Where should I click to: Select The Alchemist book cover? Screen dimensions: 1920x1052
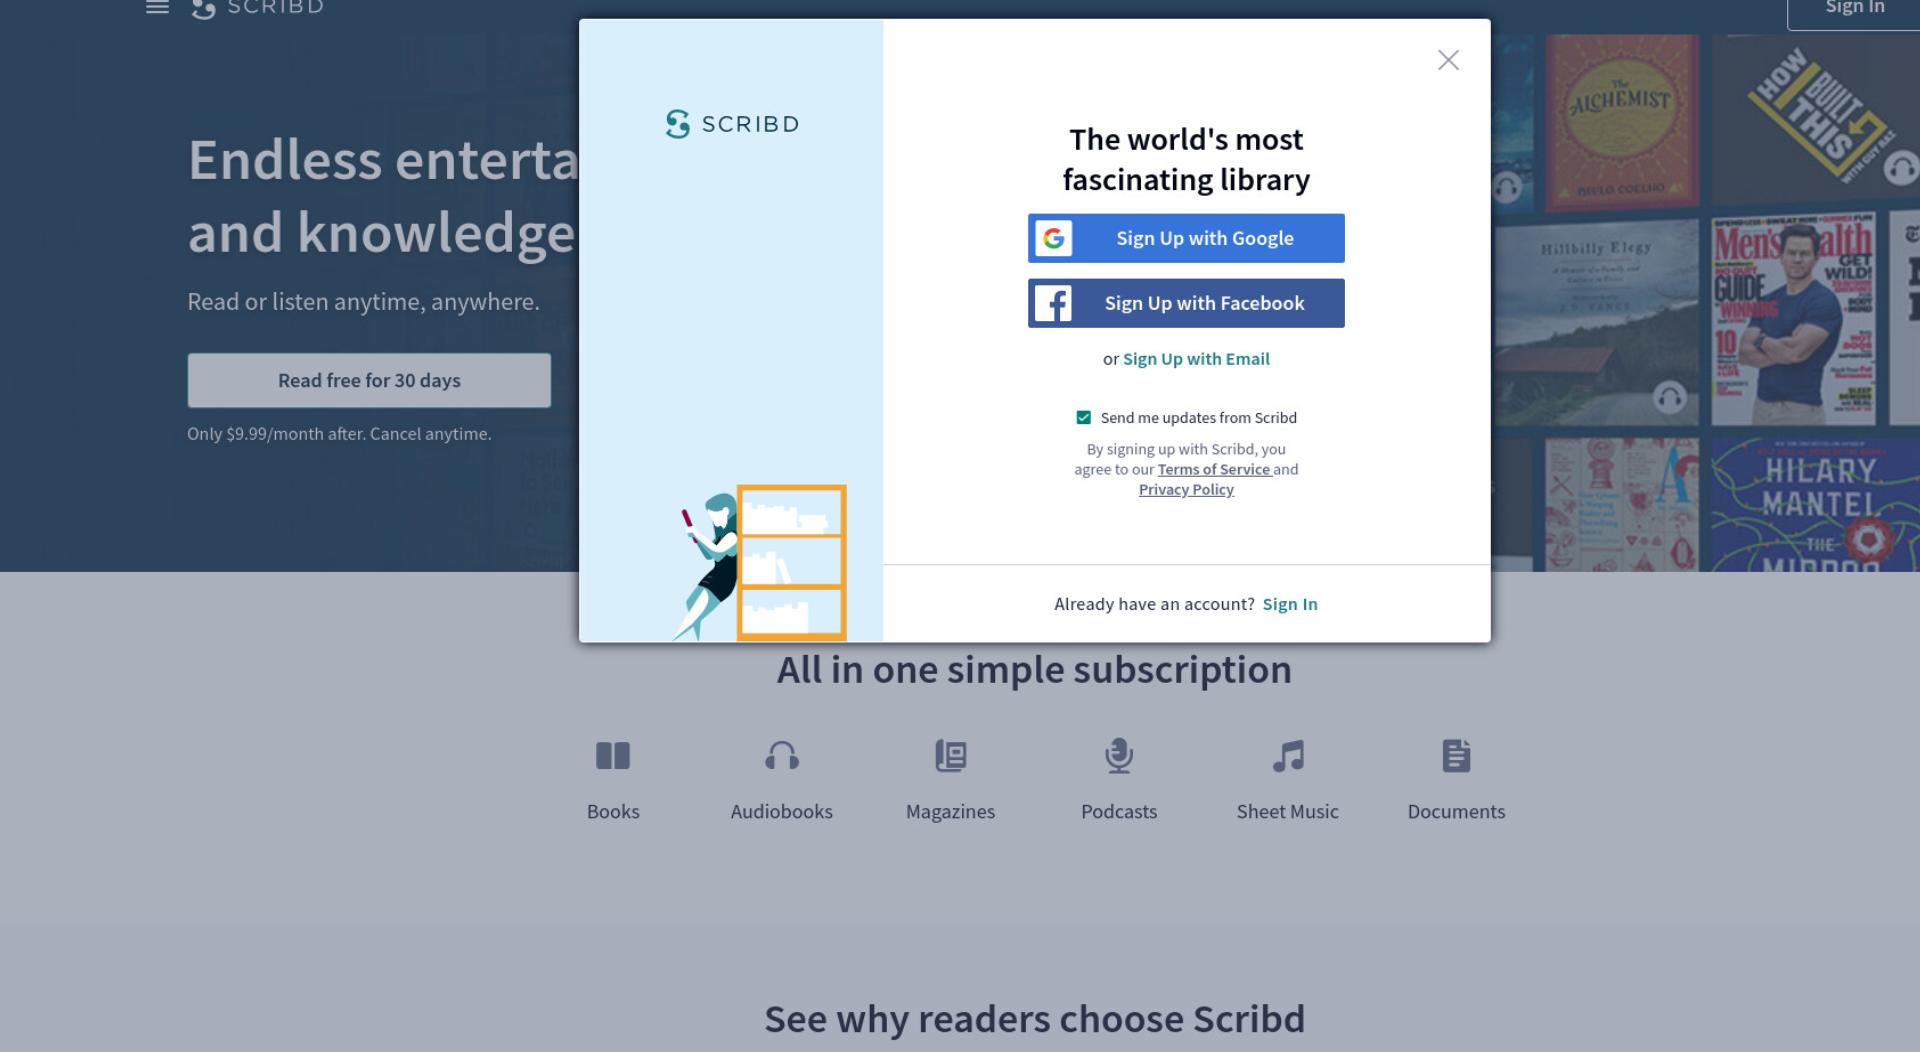[1621, 123]
